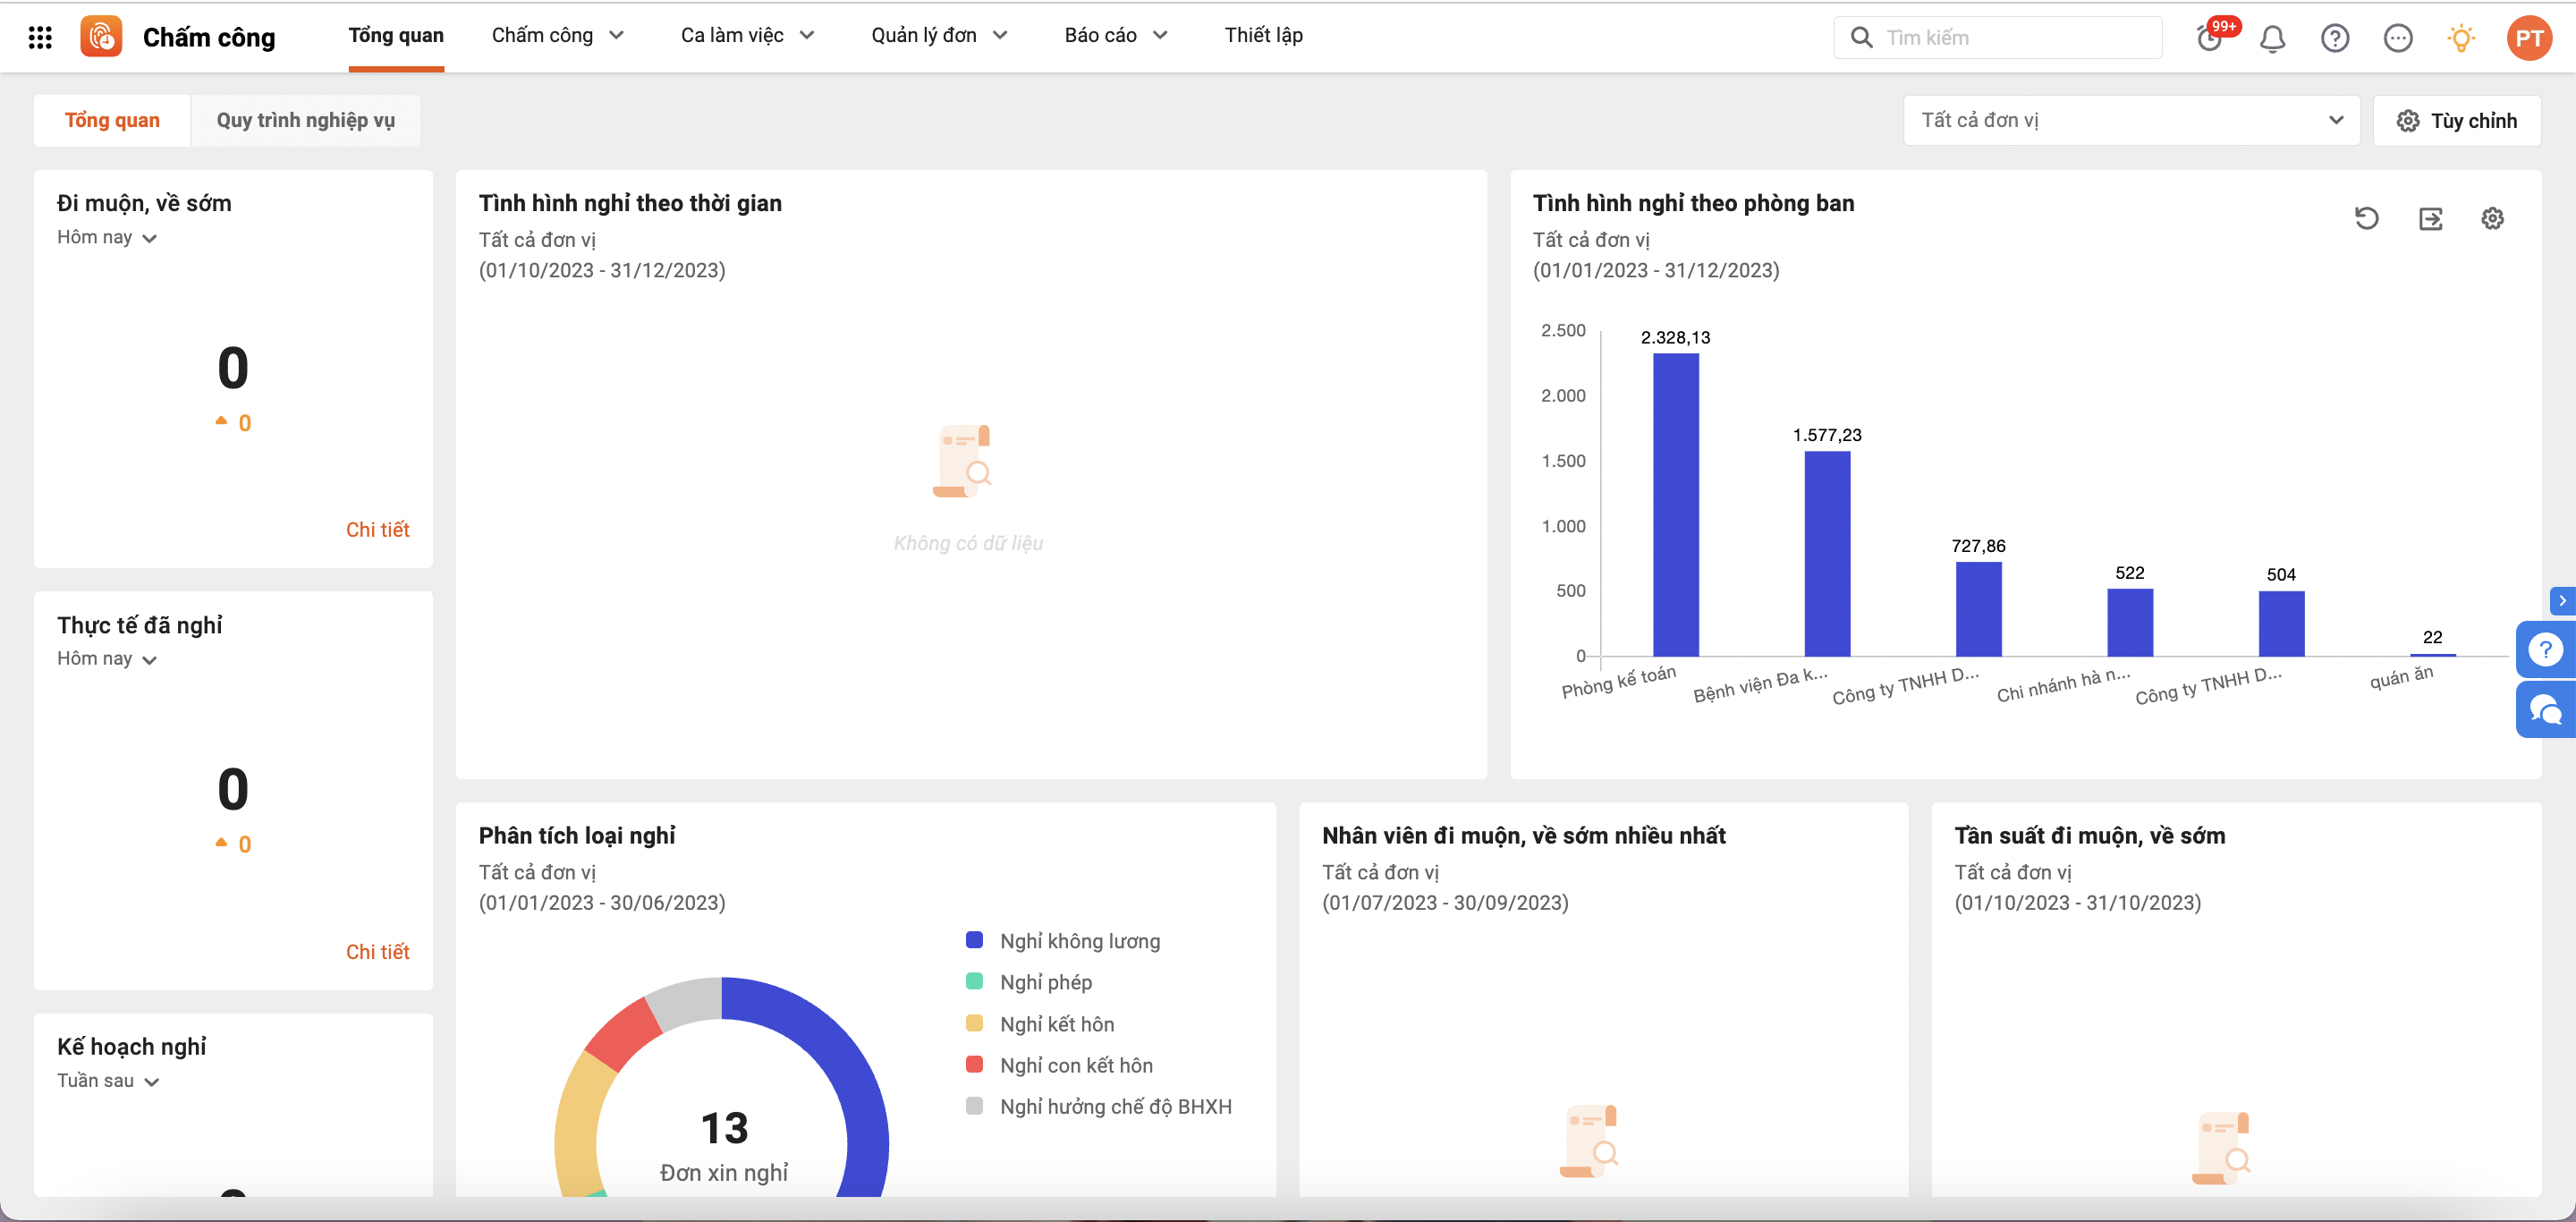The height and width of the screenshot is (1222, 2576).
Task: Change Hôm nay period for Đi muộn, về sớm
Action: (x=107, y=237)
